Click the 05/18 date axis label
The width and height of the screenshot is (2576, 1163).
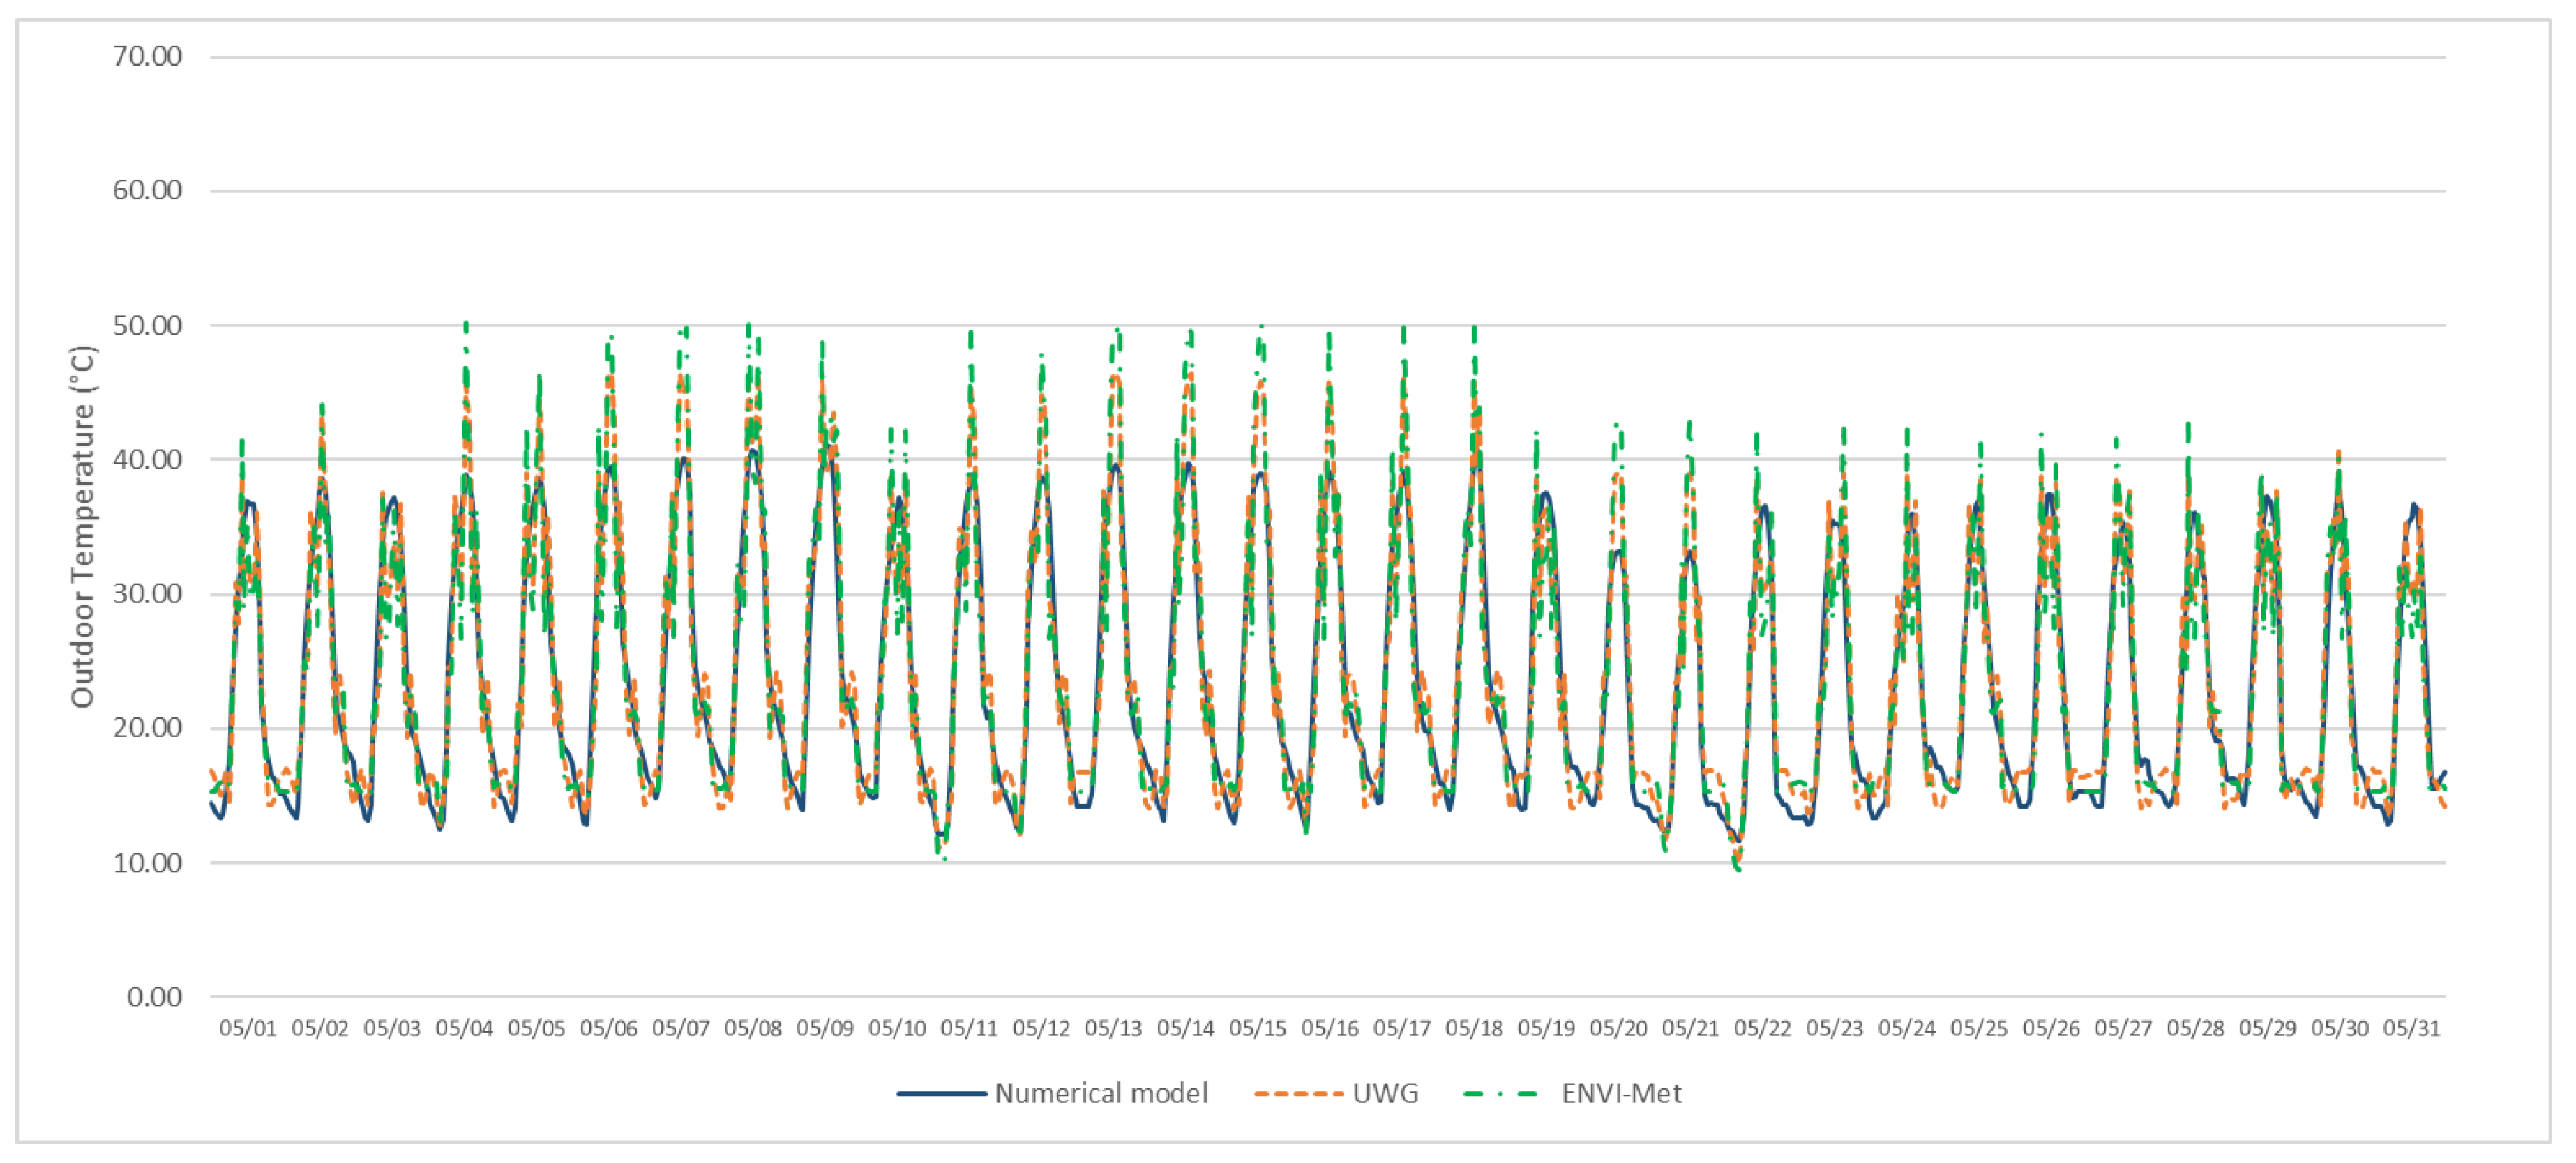1474,1028
